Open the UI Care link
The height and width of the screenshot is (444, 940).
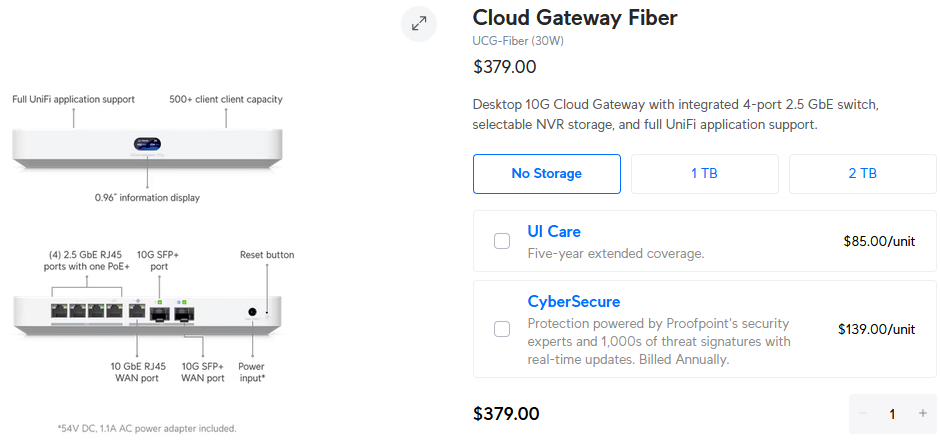pyautogui.click(x=554, y=231)
